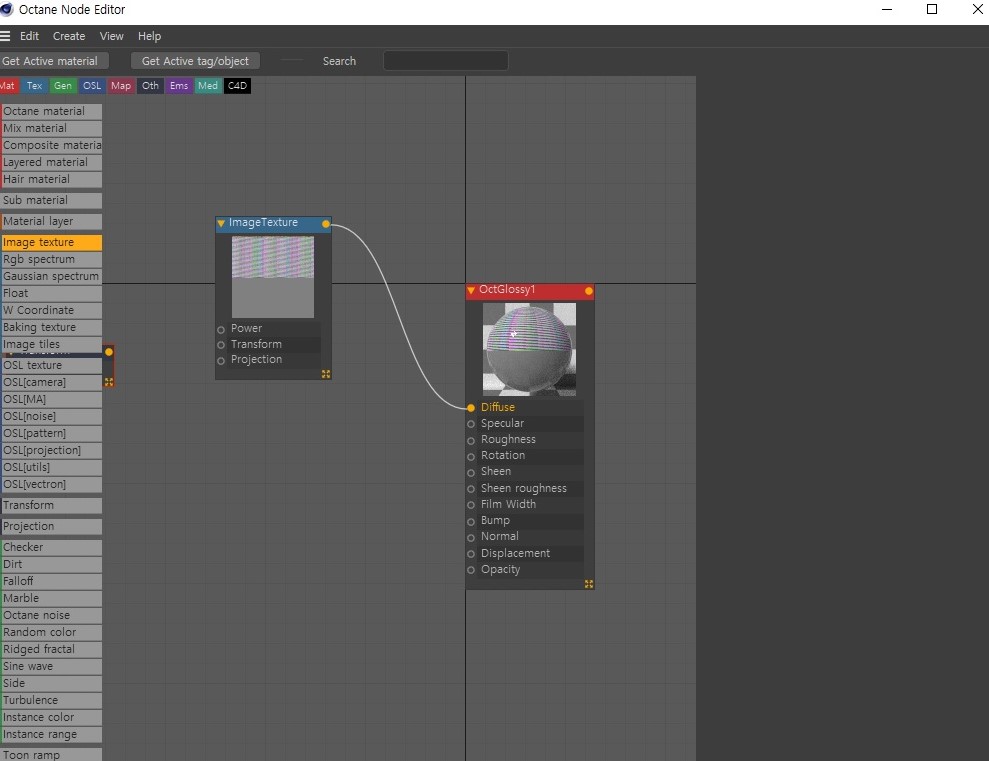Collapse the OctGlossy1 node triangle
The height and width of the screenshot is (761, 989).
coord(471,290)
